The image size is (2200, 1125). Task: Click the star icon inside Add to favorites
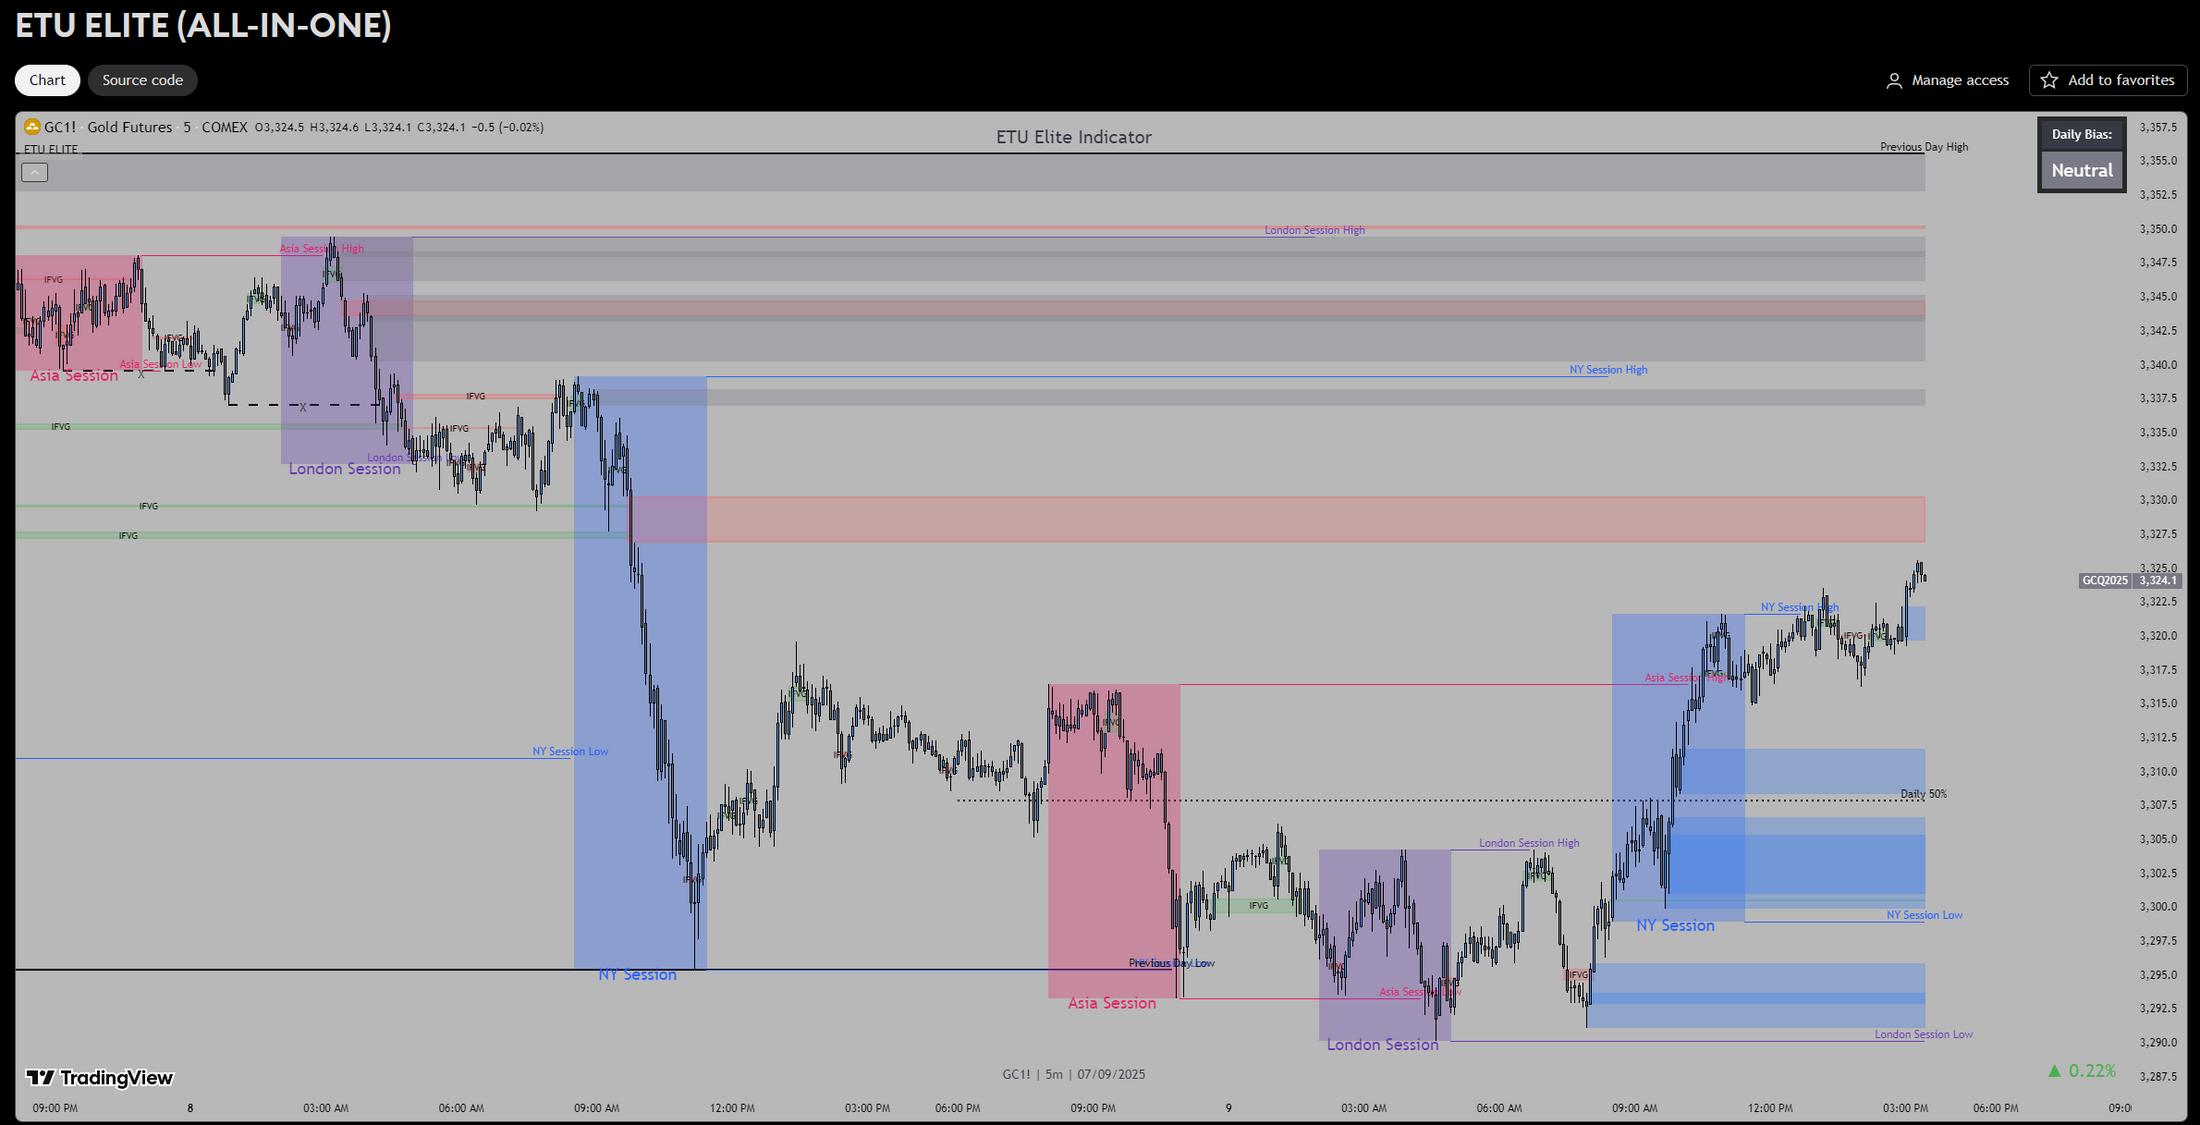[2049, 80]
